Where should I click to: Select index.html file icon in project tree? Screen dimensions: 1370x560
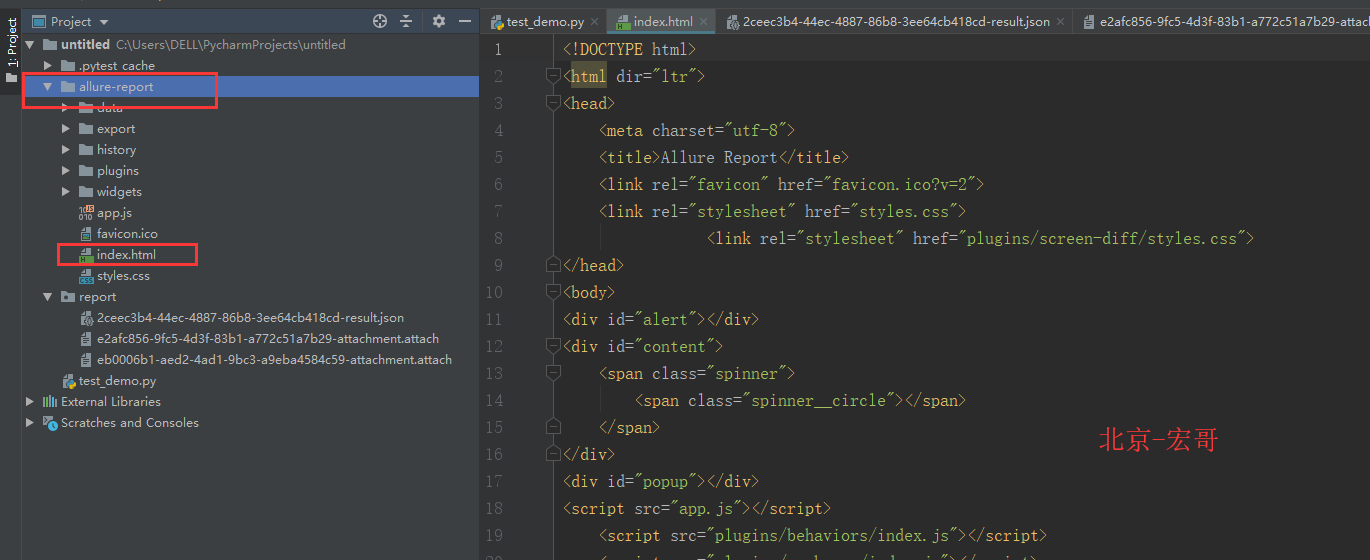[86, 255]
